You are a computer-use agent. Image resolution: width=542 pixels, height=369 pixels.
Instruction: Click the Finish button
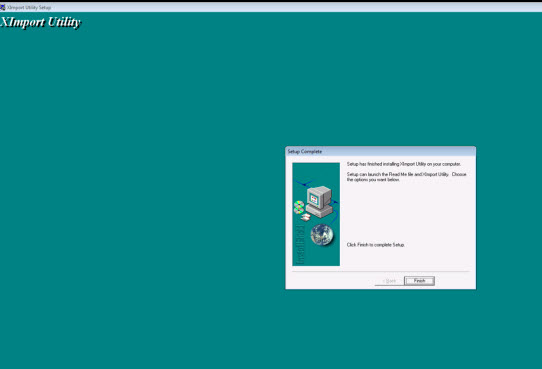pyautogui.click(x=419, y=281)
